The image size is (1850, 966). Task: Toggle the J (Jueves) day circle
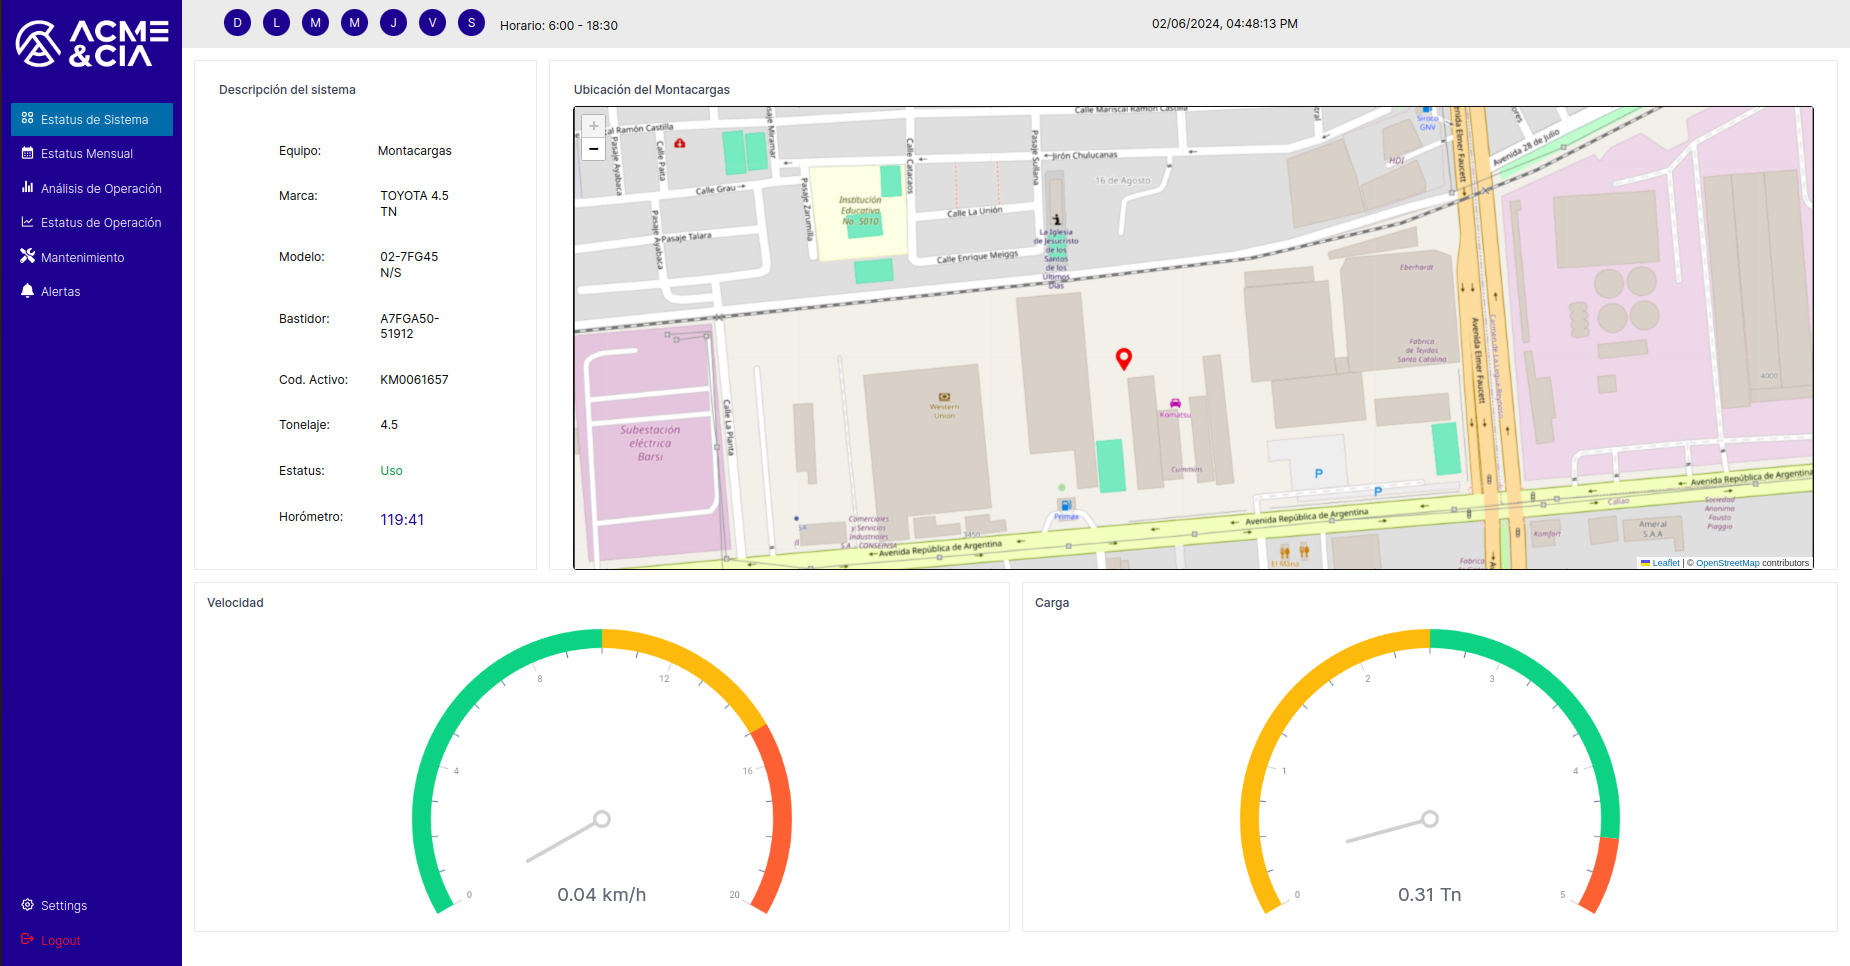point(393,22)
